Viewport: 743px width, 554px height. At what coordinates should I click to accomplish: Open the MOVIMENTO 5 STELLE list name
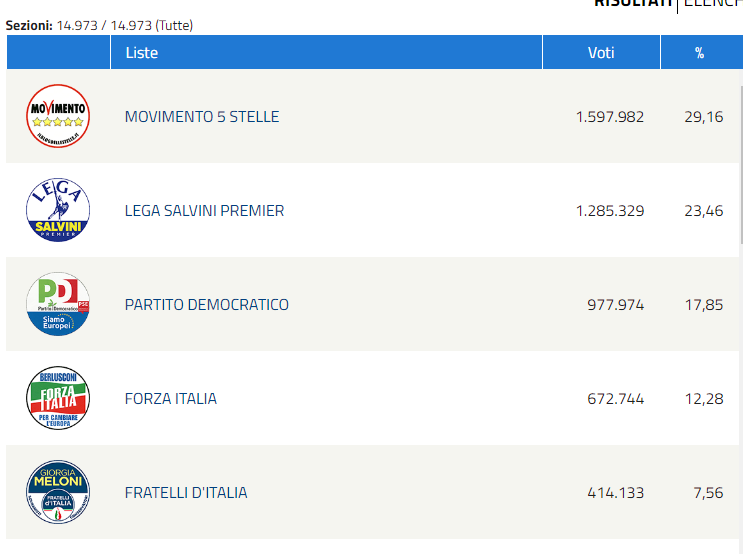[x=202, y=117]
